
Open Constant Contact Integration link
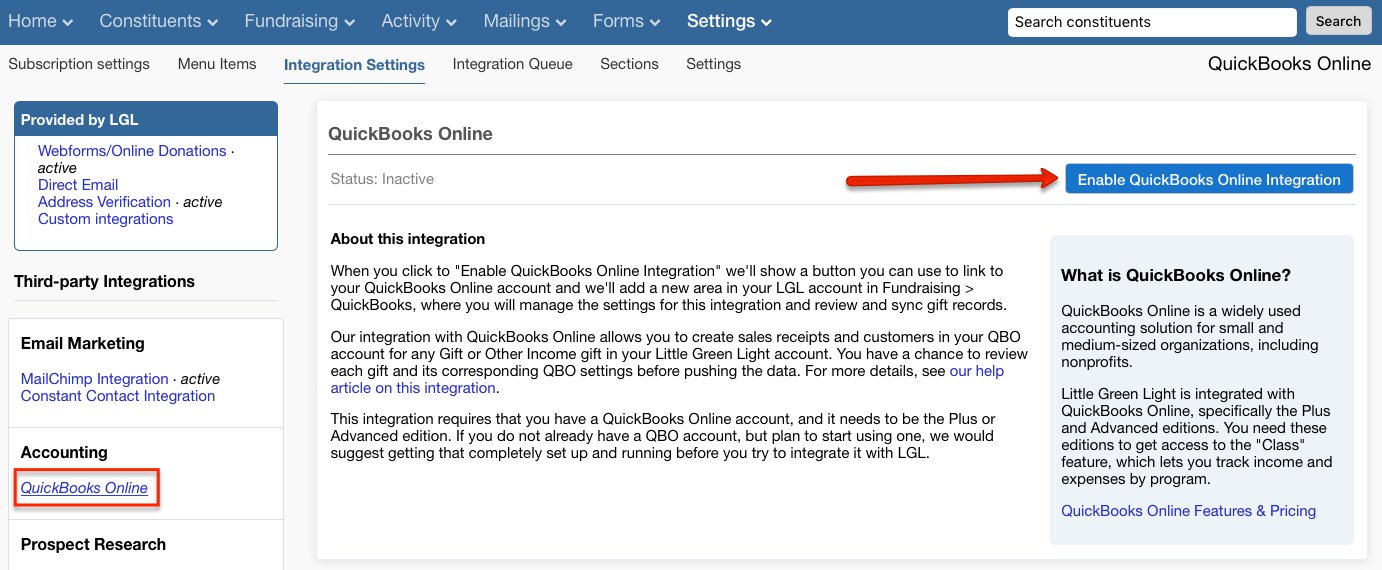118,396
